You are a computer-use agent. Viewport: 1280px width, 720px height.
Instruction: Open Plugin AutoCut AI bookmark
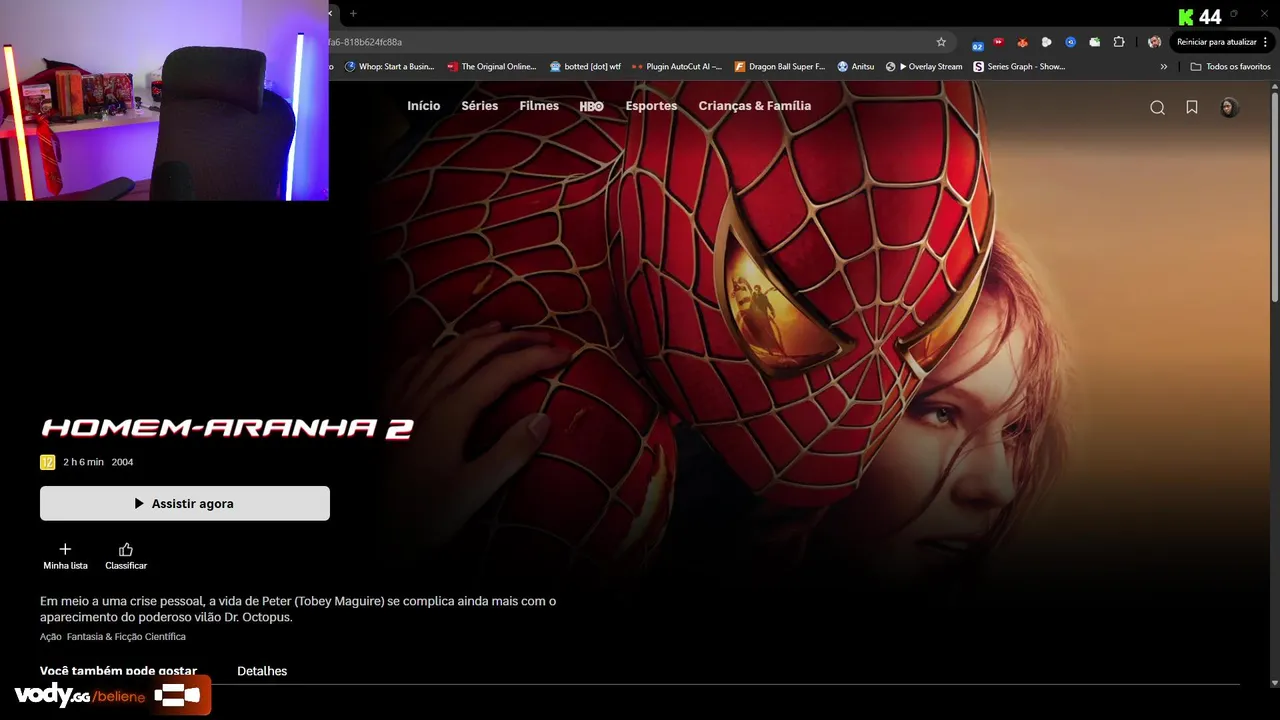pos(677,67)
